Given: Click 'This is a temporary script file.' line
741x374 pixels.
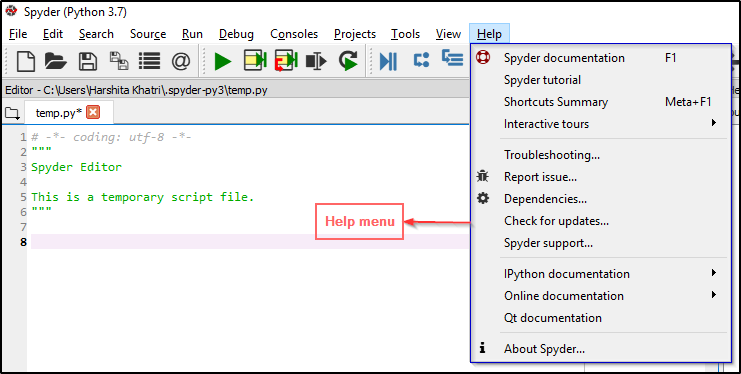Looking at the screenshot, I should (x=143, y=197).
